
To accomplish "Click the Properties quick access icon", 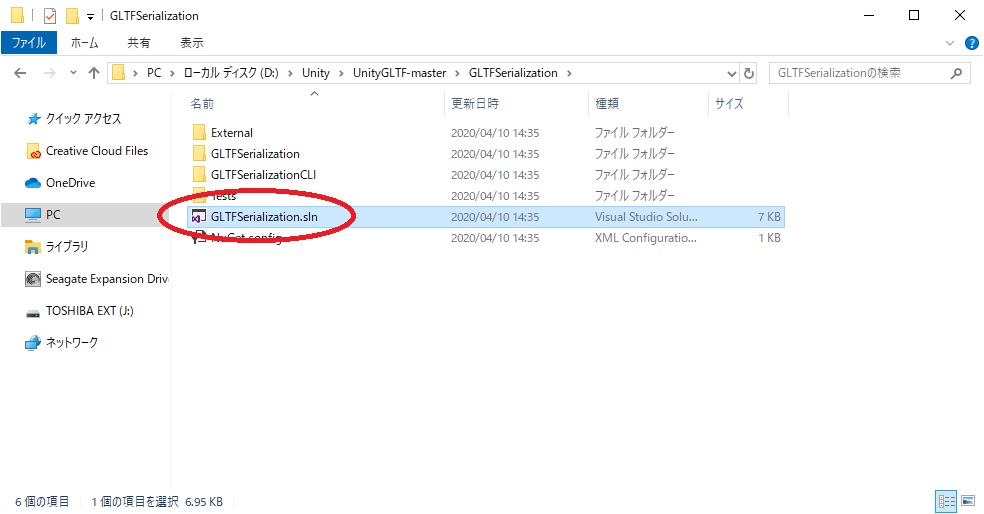I will click(x=50, y=16).
